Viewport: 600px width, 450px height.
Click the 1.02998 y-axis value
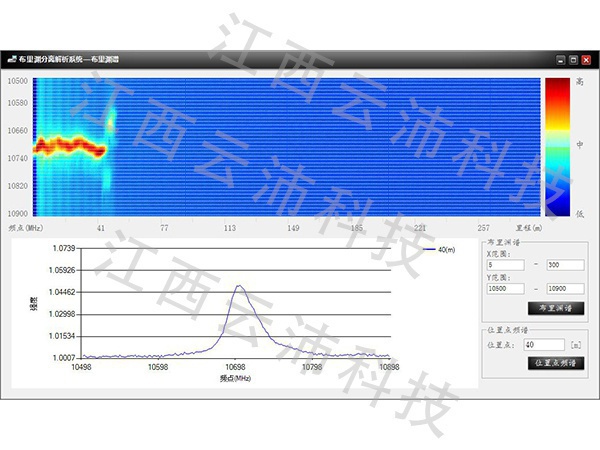(62, 314)
